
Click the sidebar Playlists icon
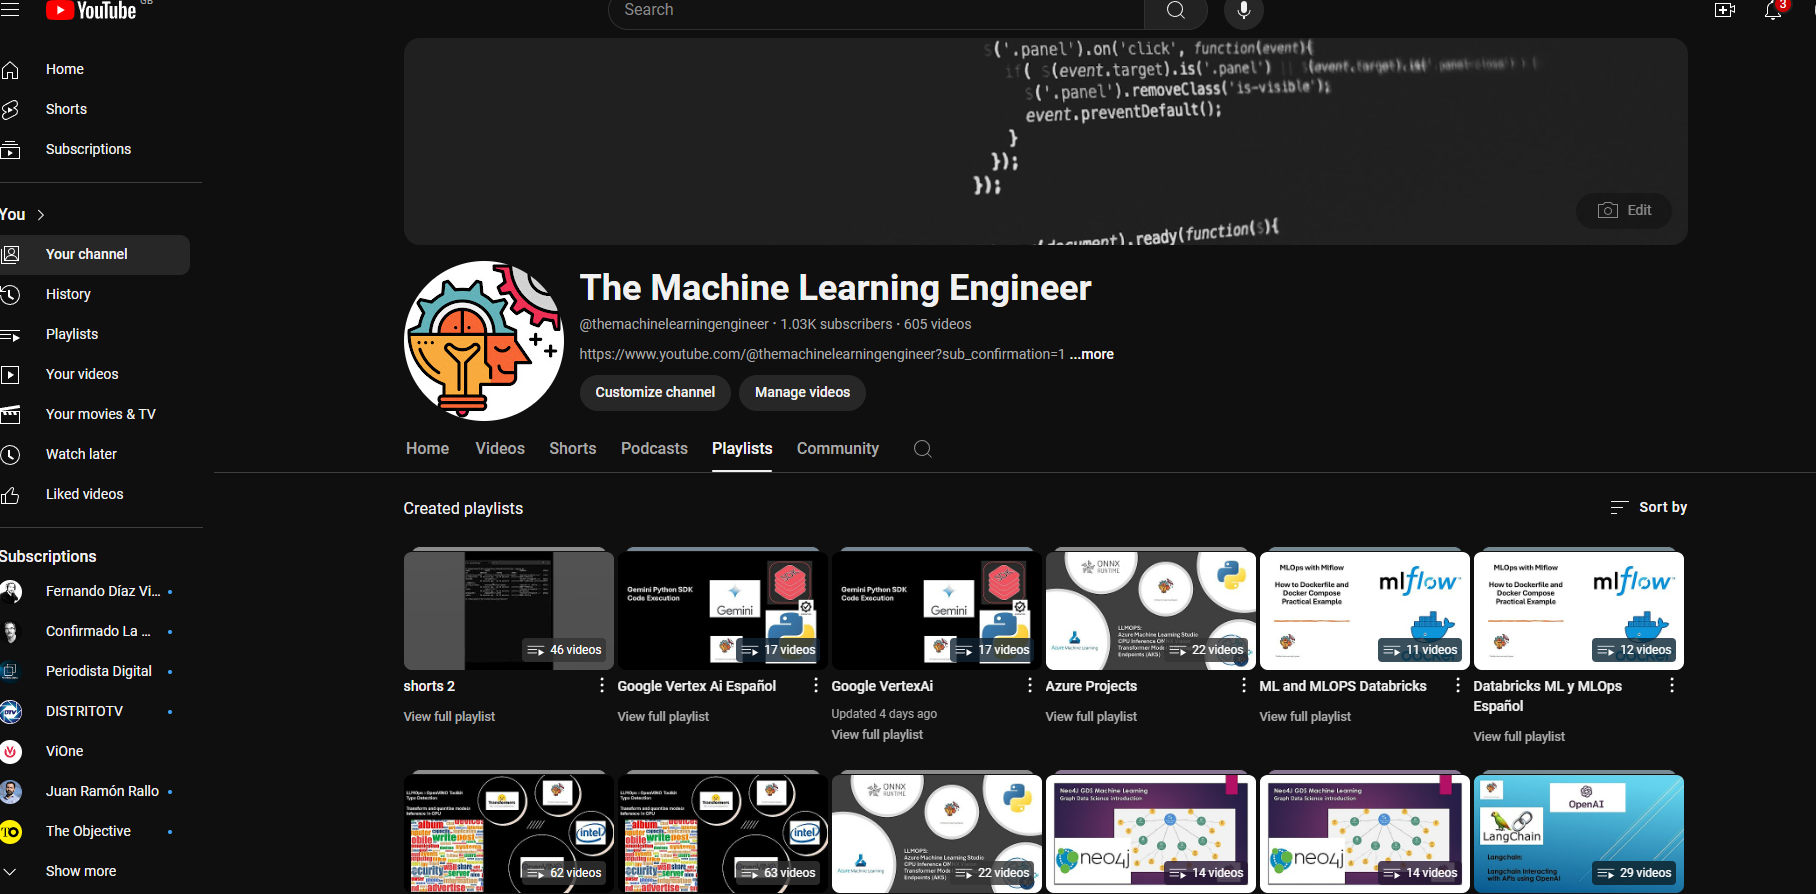tap(10, 334)
